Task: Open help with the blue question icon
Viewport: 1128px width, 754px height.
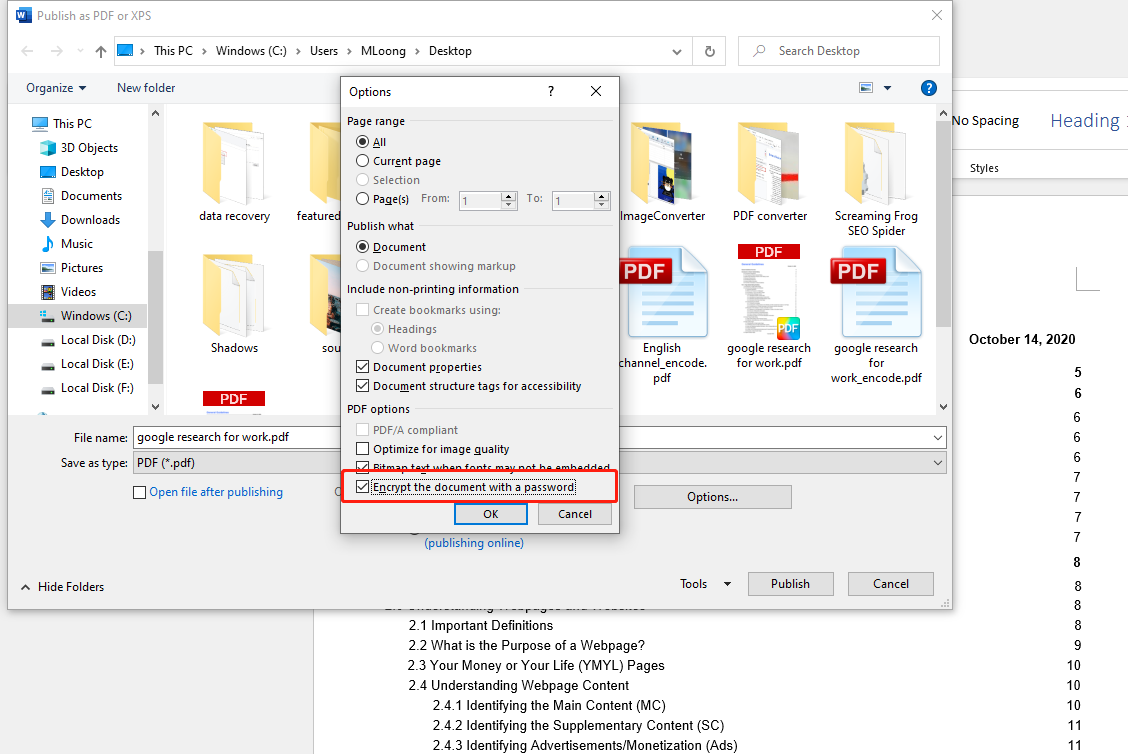Action: click(929, 88)
